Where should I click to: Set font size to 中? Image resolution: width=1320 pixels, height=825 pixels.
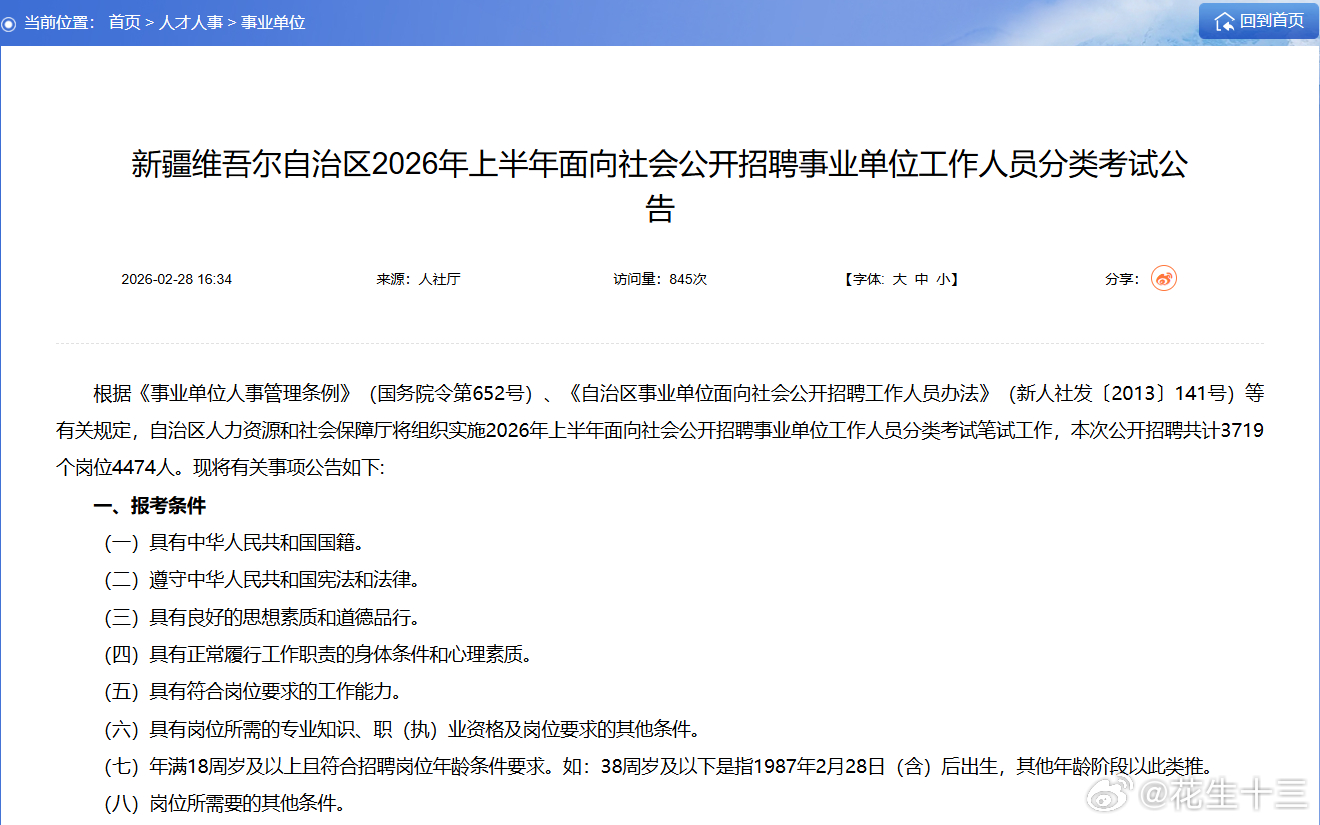pos(922,279)
